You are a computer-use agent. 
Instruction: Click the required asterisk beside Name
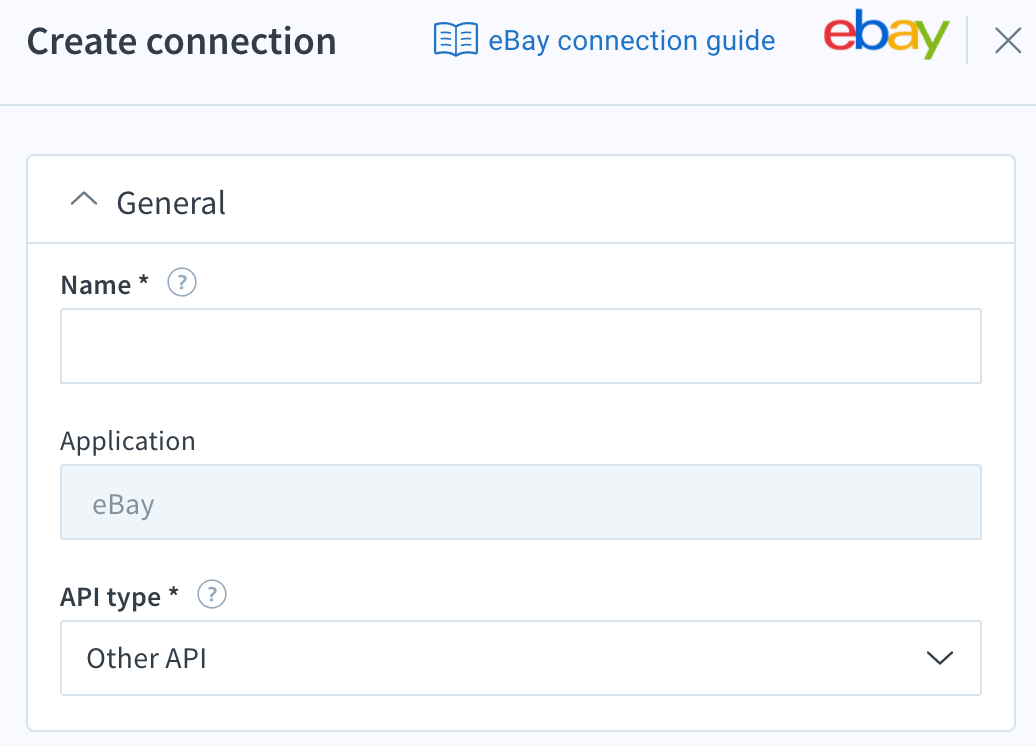tap(143, 280)
